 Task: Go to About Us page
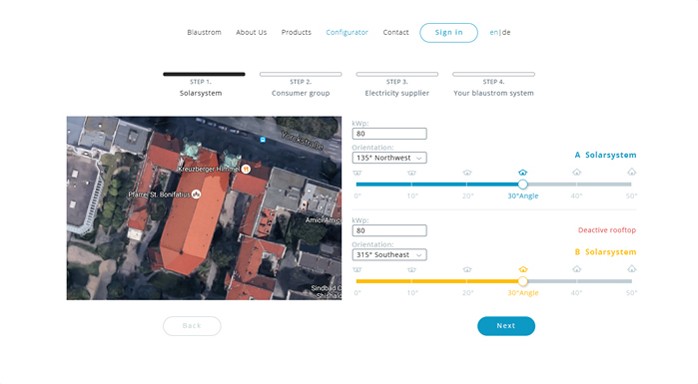(x=251, y=32)
